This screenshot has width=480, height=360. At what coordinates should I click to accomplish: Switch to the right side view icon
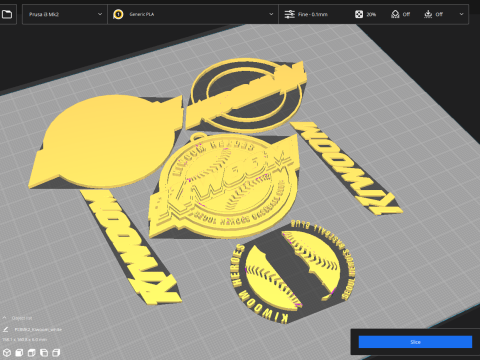[56, 352]
